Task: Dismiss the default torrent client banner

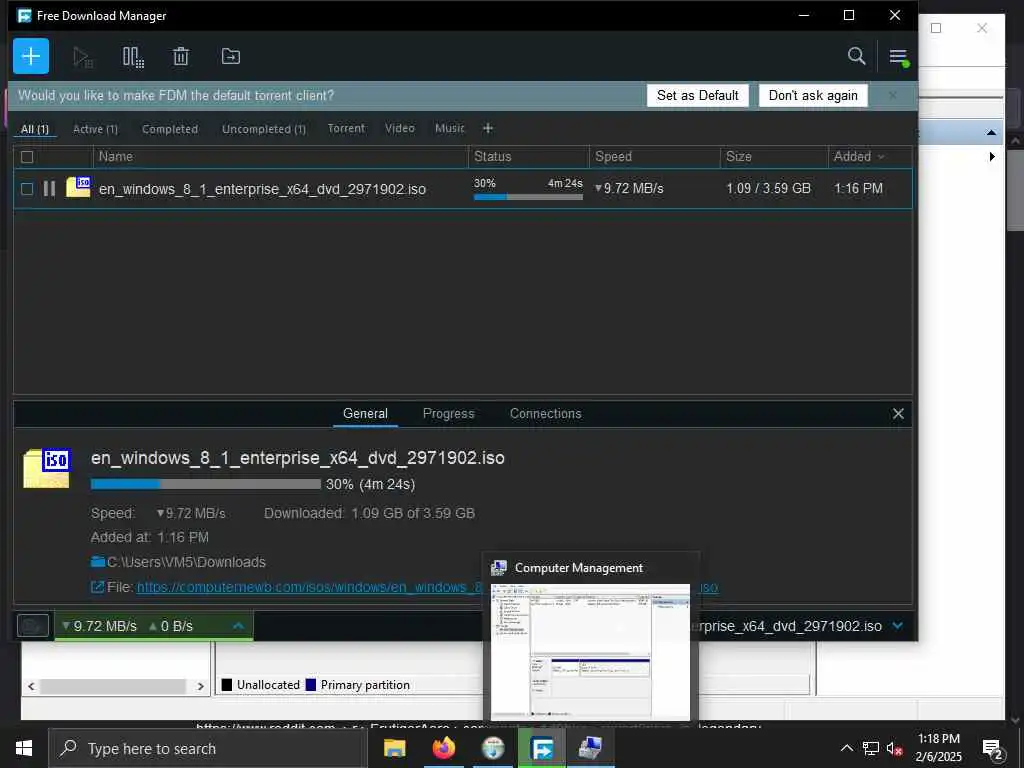Action: [x=893, y=95]
